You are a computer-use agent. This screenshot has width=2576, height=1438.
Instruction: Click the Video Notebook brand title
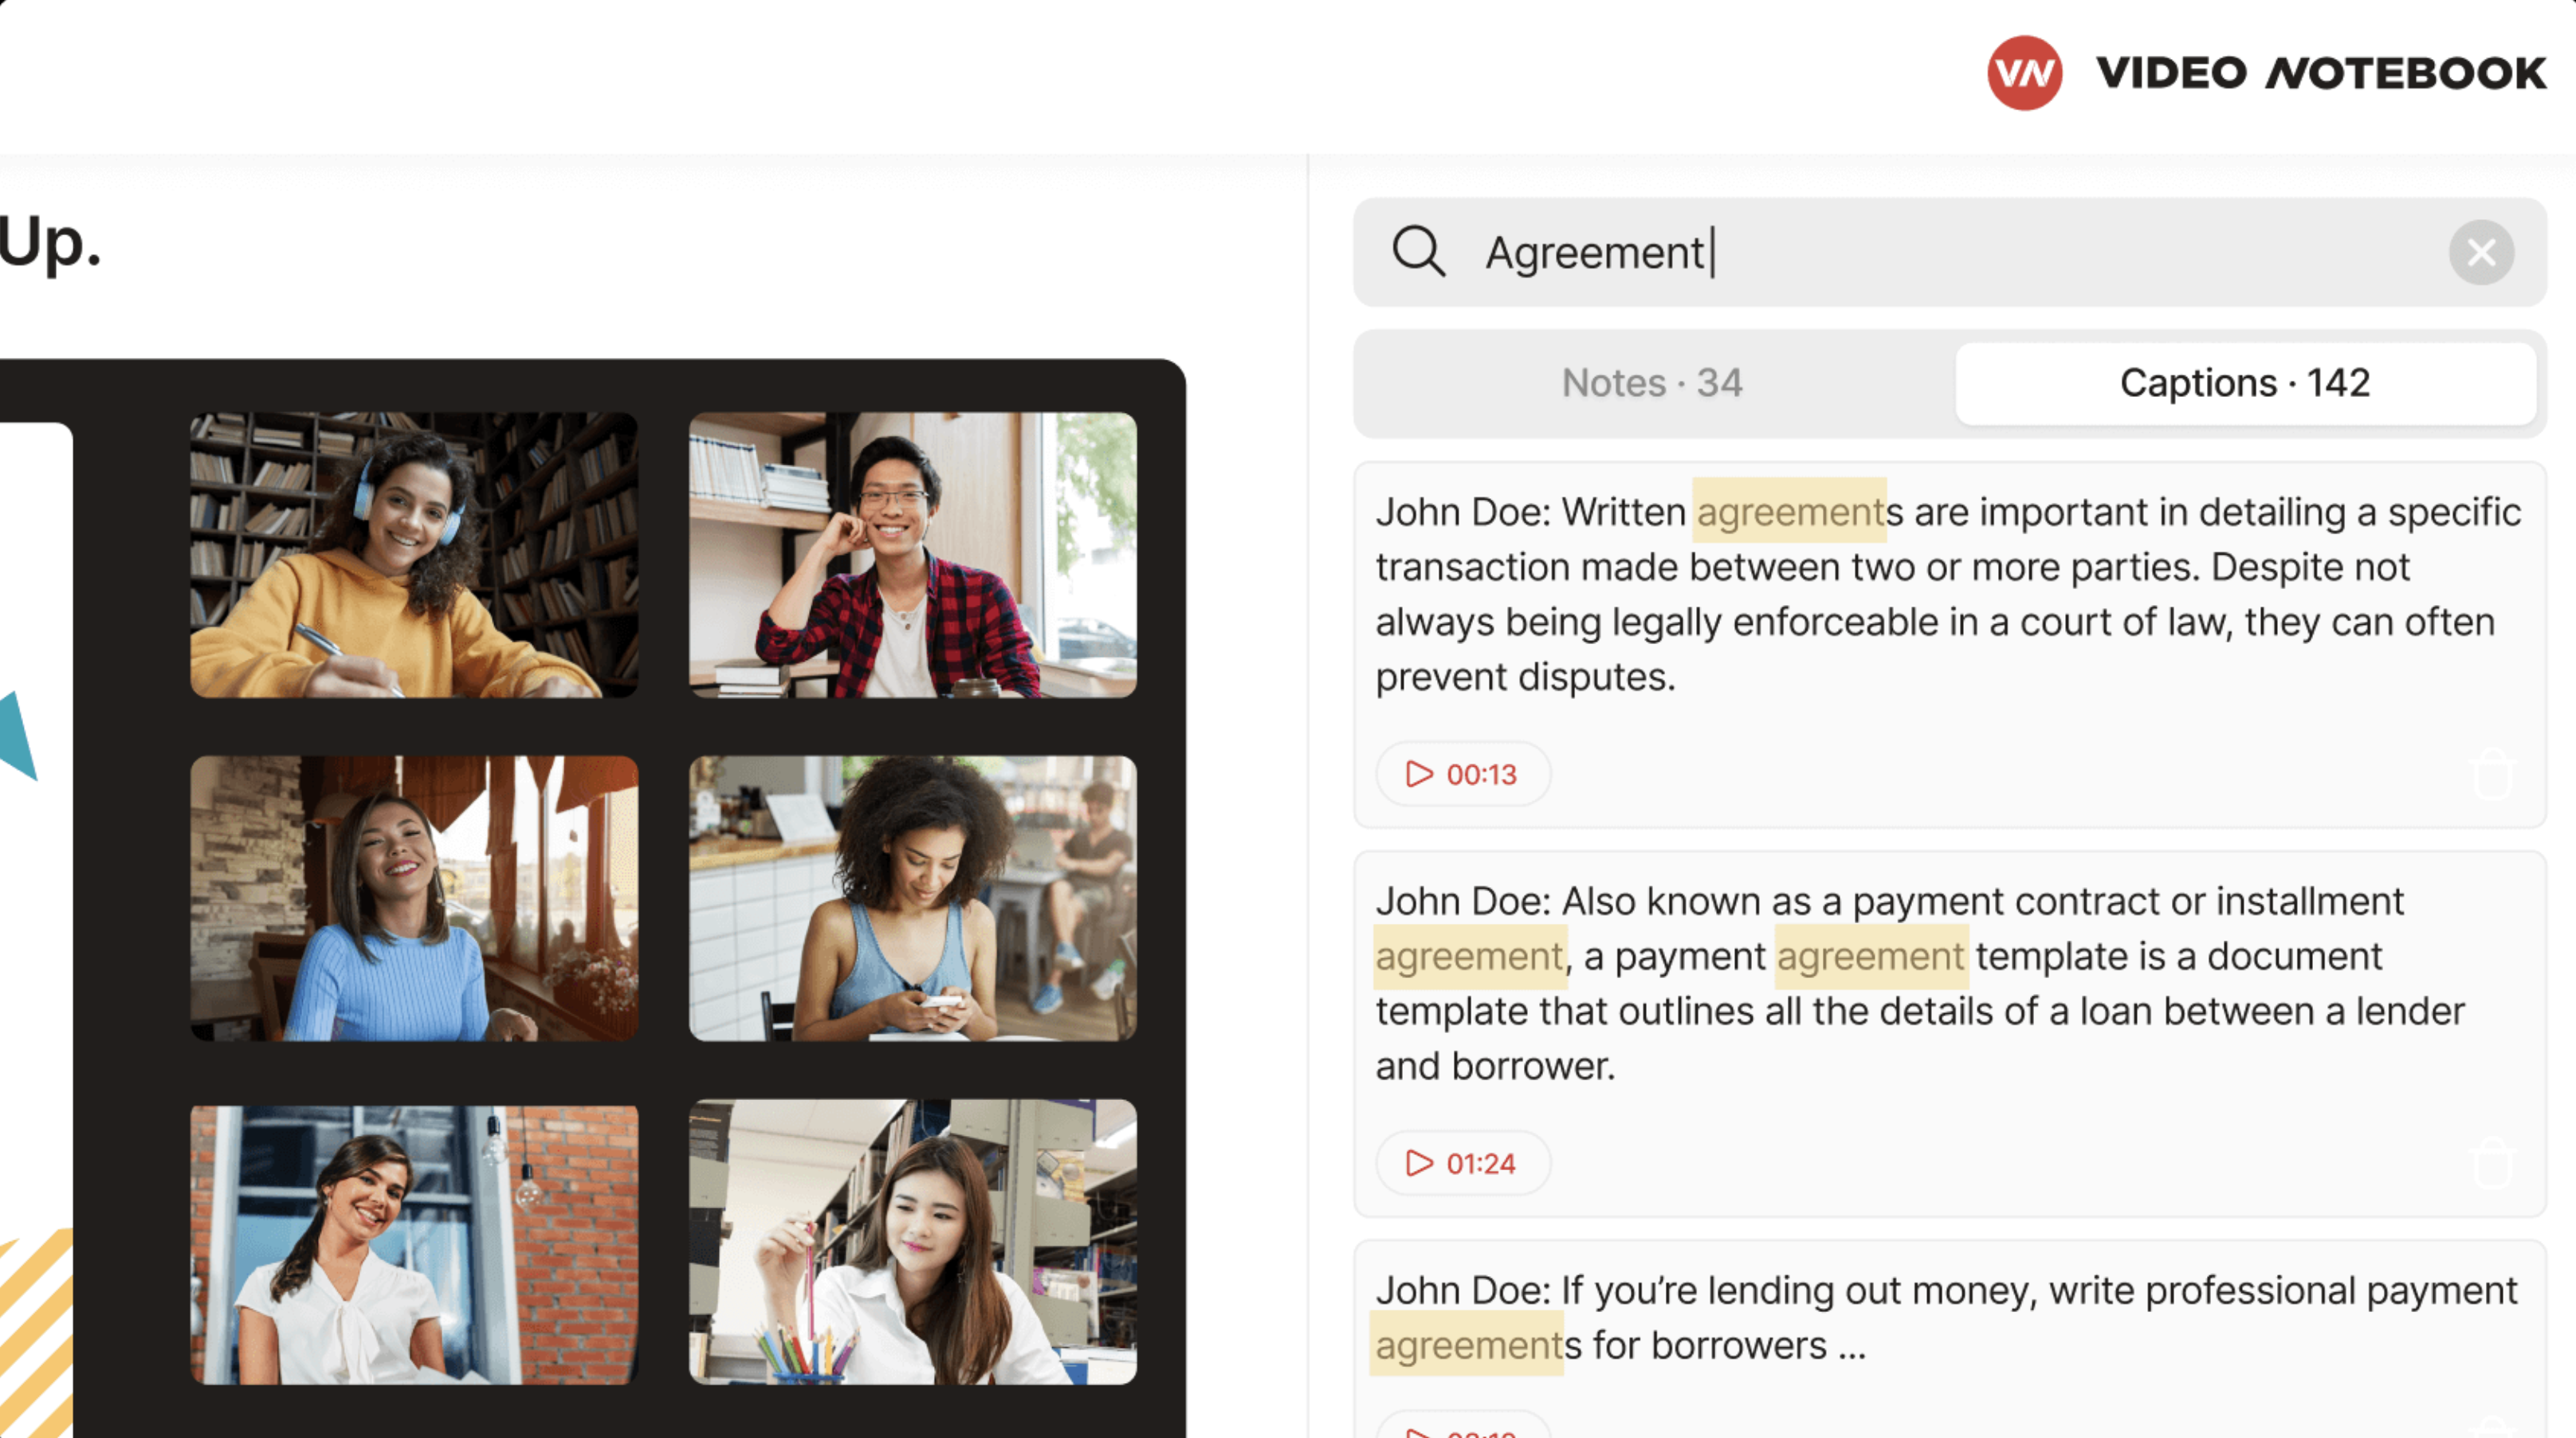point(2320,73)
